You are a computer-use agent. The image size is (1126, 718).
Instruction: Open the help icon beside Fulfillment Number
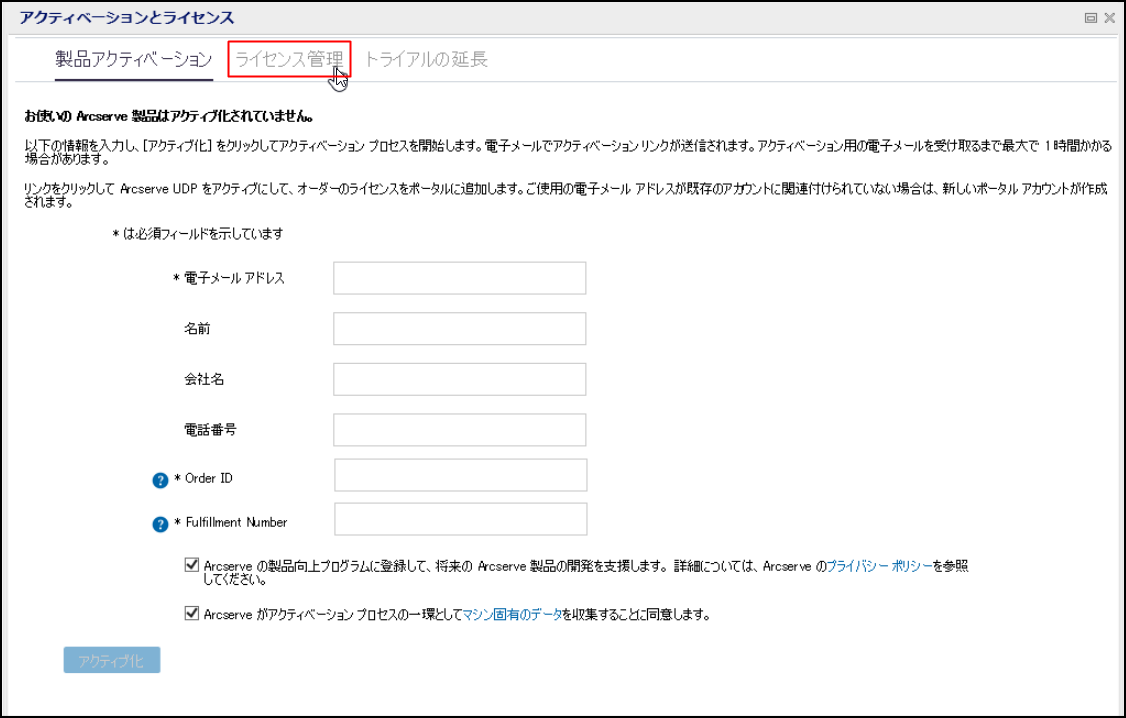tap(160, 525)
